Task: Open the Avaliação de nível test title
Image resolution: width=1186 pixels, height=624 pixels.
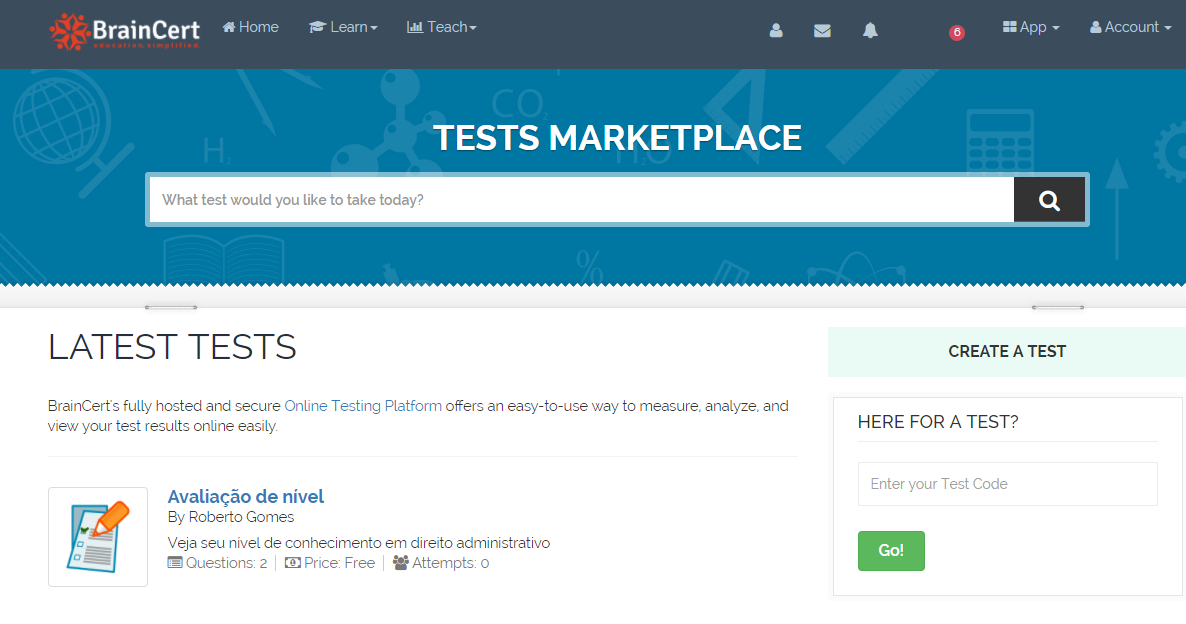Action: 246,497
